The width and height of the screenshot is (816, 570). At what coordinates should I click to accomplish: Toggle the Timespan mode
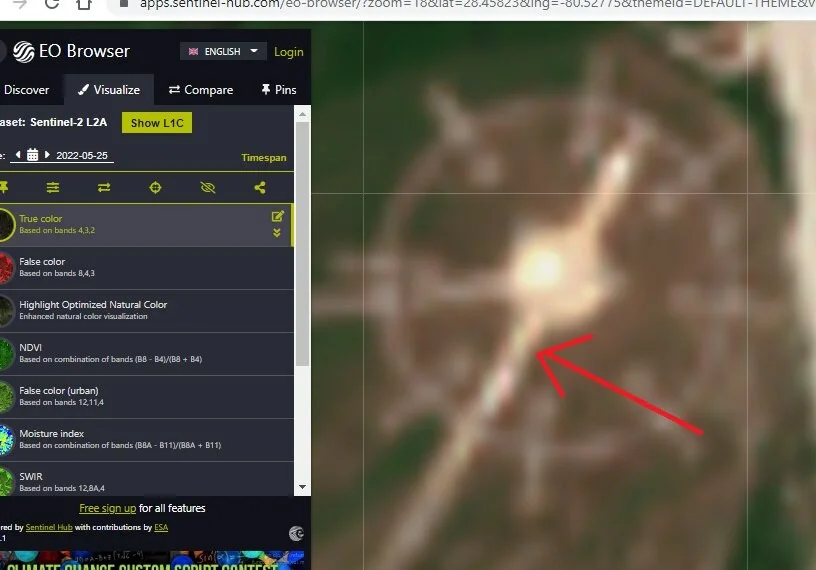coord(264,157)
